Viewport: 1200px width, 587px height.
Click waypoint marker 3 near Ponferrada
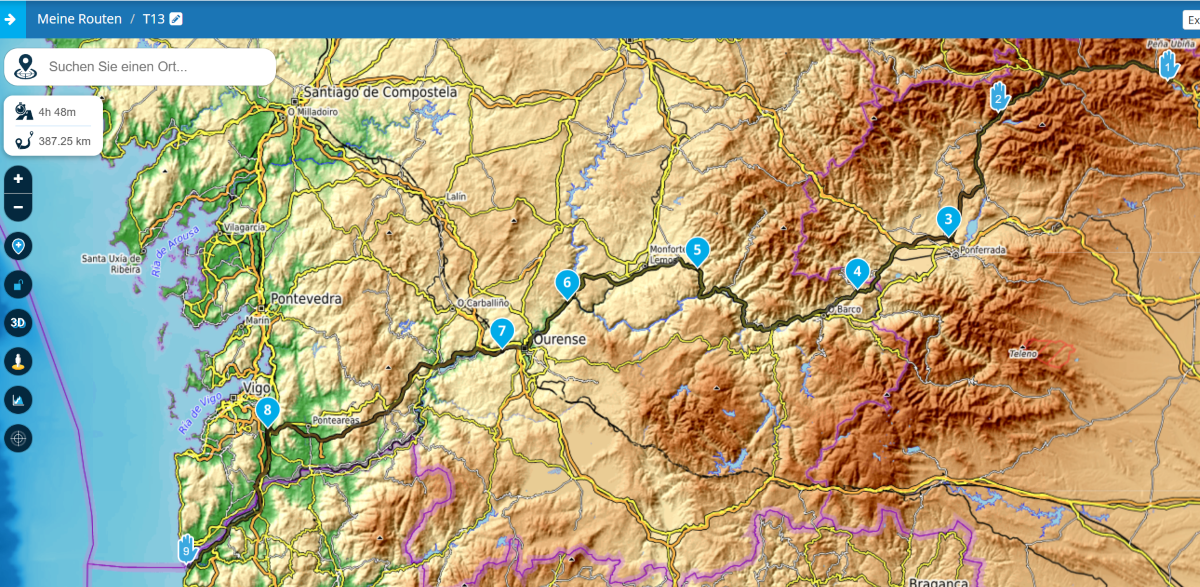pyautogui.click(x=948, y=219)
